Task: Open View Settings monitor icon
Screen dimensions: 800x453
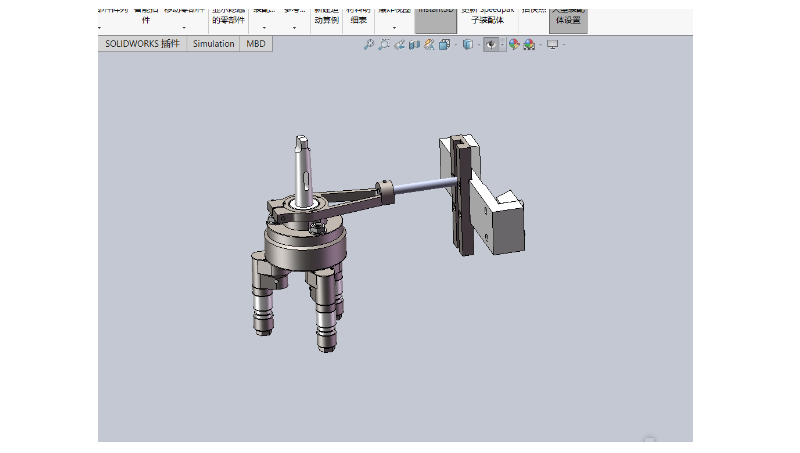Action: [553, 45]
